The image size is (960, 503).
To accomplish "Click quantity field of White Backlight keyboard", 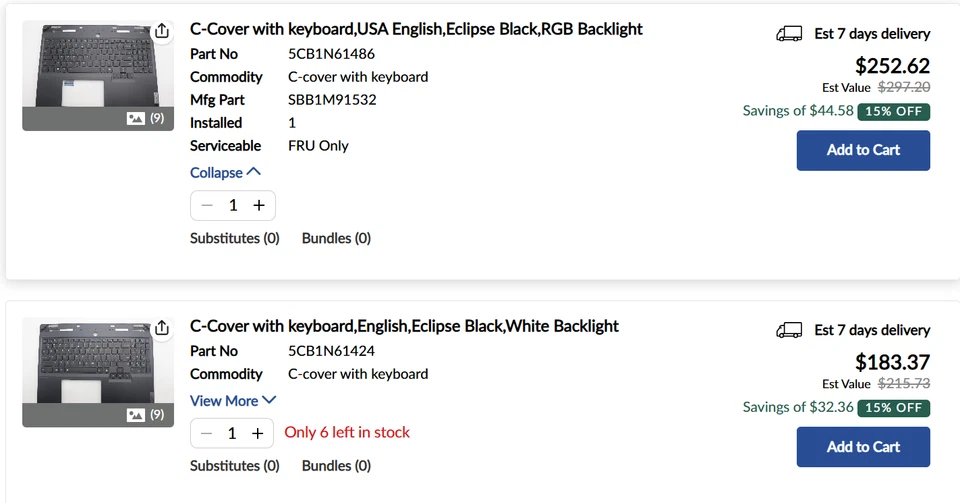I will tap(233, 433).
